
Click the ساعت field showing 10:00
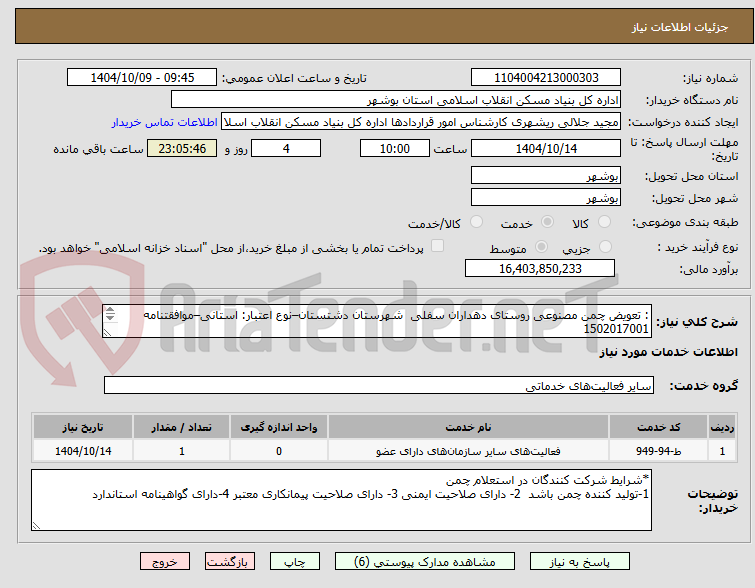[395, 148]
